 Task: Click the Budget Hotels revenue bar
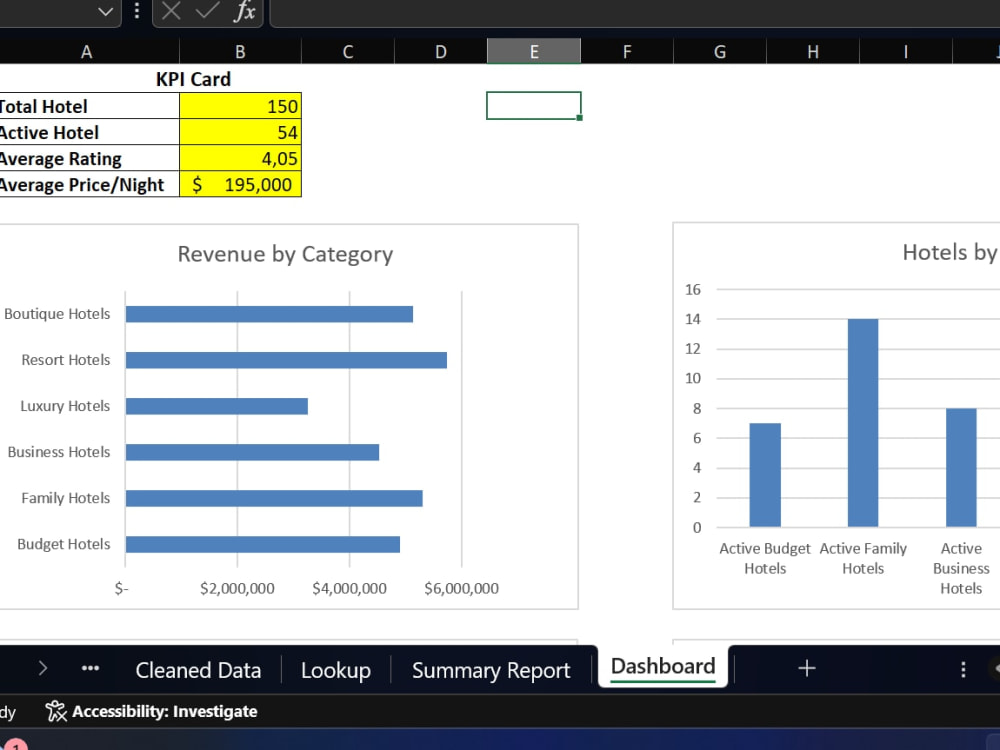pos(263,544)
